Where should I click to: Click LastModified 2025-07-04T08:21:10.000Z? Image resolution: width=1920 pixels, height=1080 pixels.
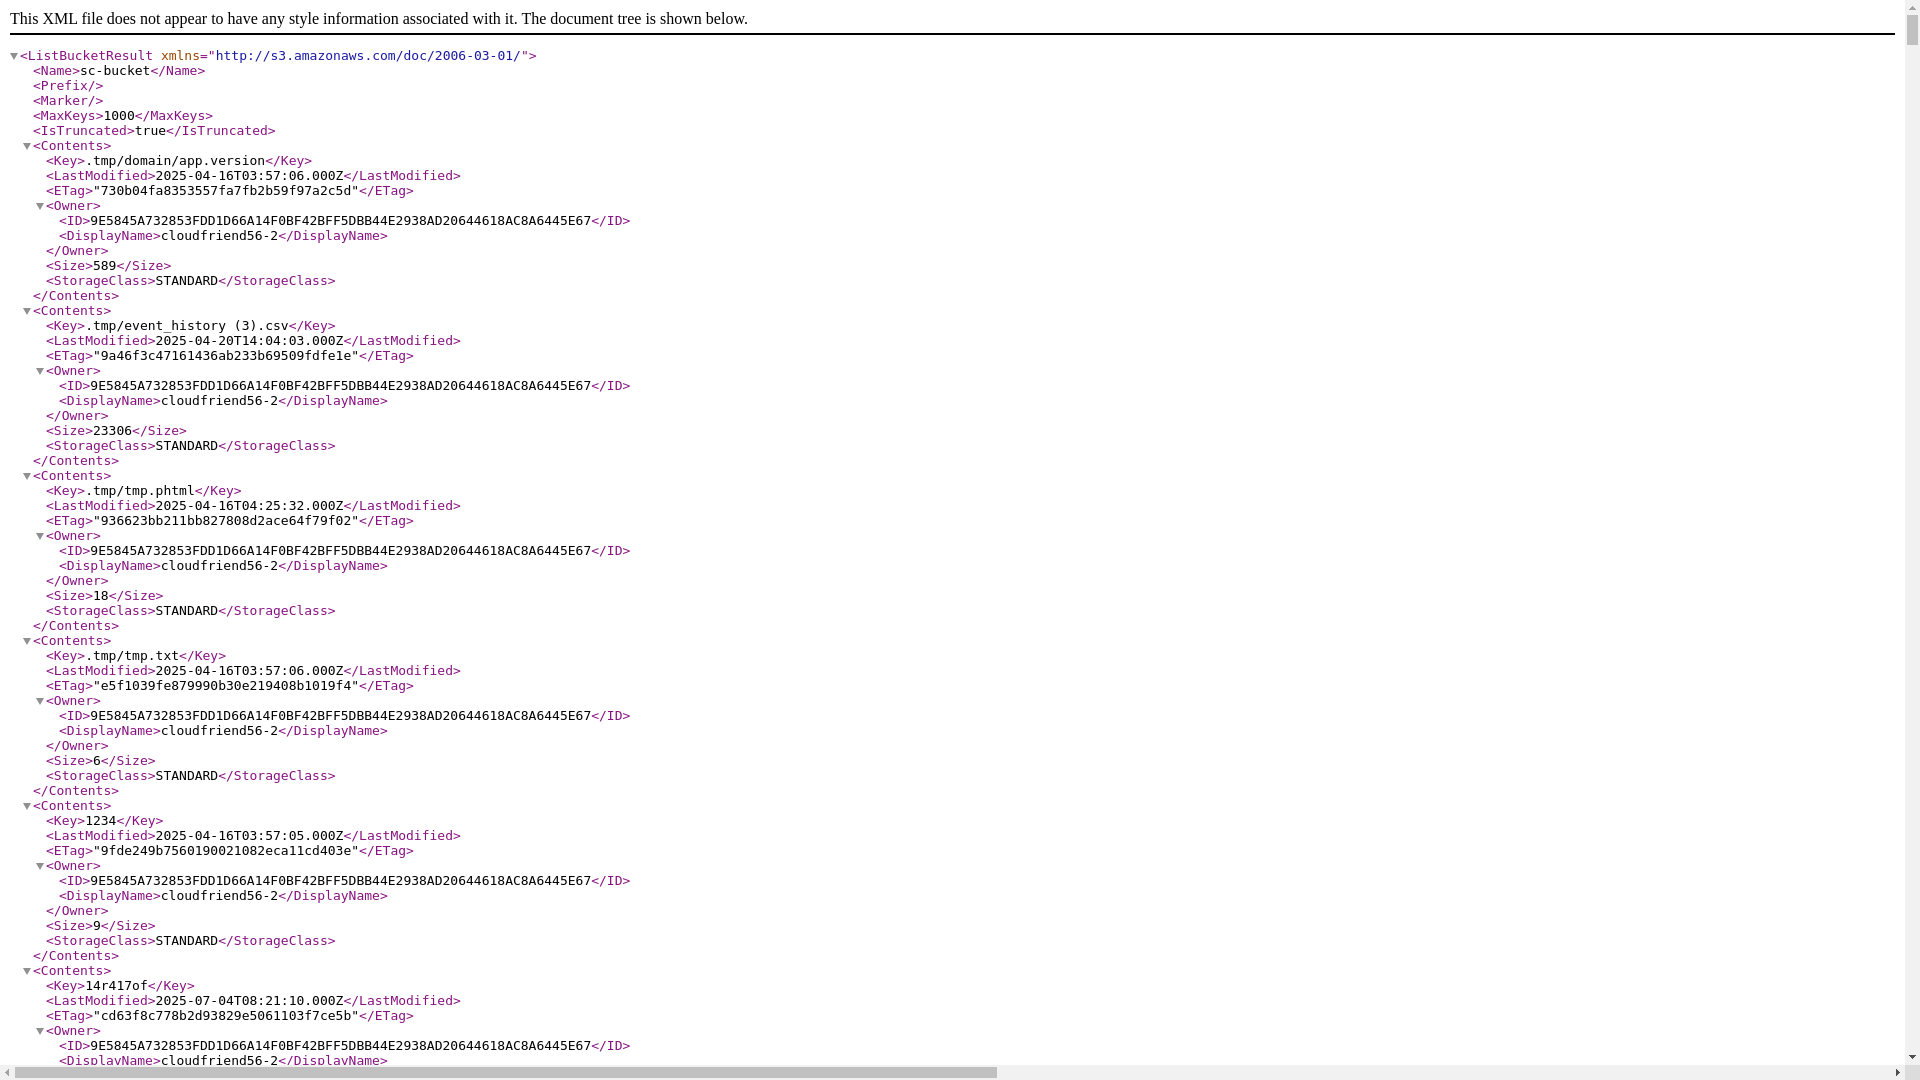point(249,1001)
